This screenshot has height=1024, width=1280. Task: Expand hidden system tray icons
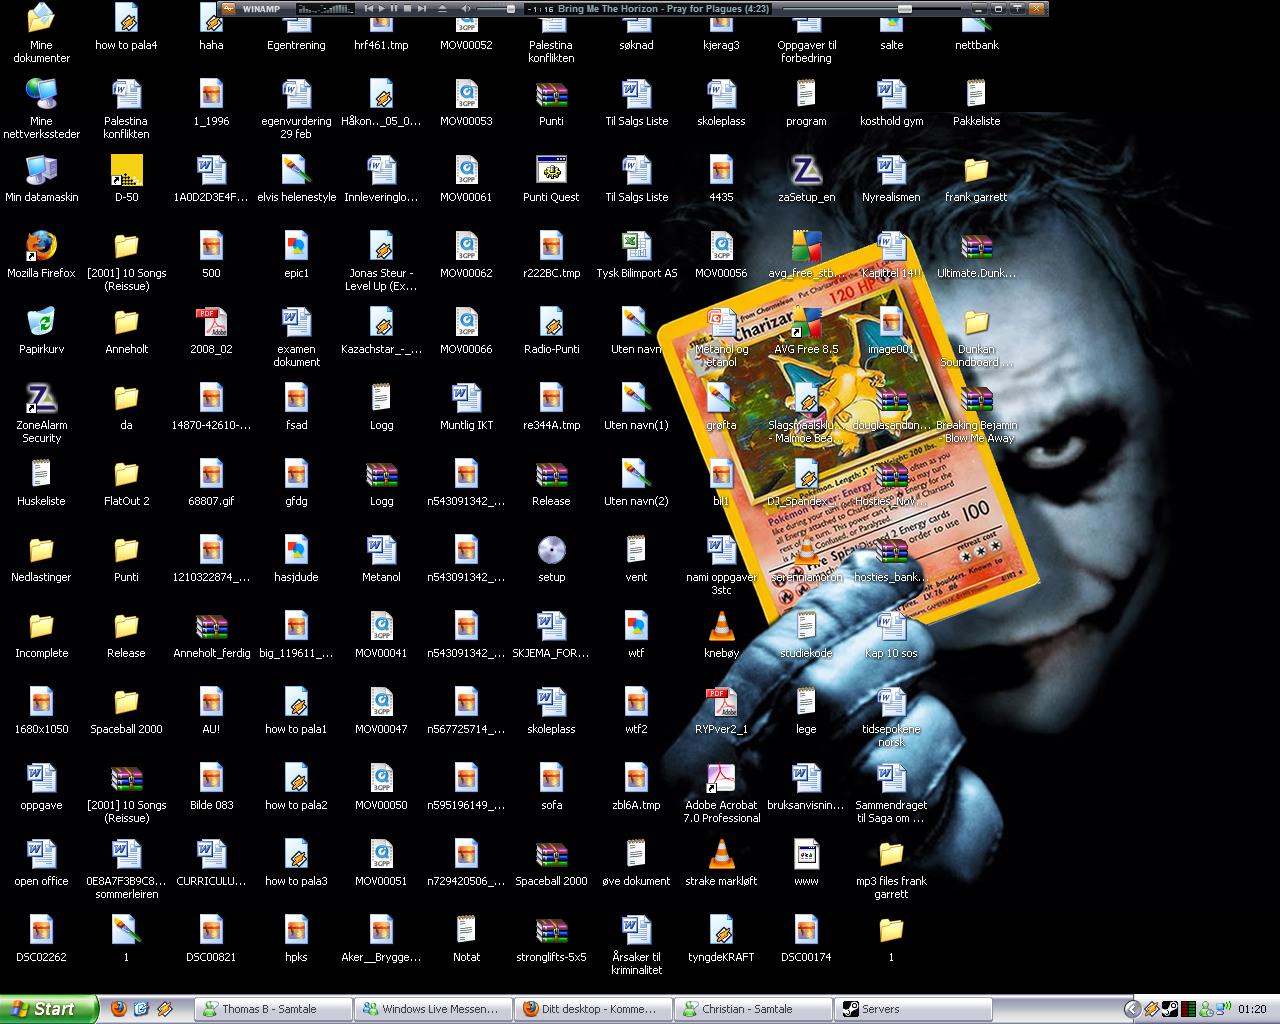1133,1009
